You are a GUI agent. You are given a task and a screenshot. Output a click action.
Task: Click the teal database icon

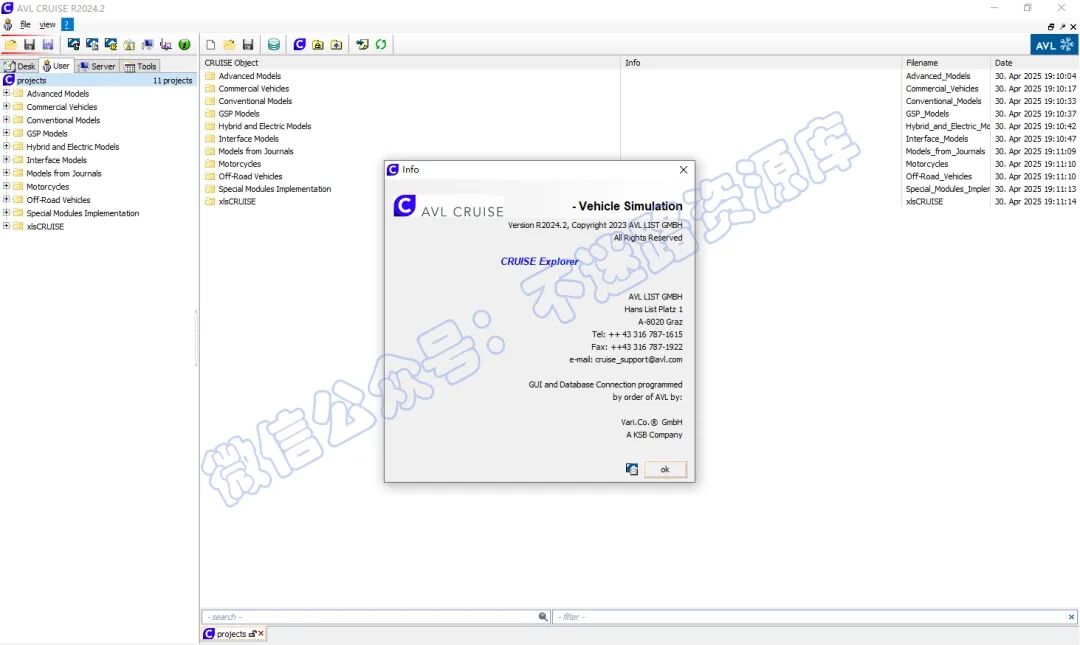(273, 44)
